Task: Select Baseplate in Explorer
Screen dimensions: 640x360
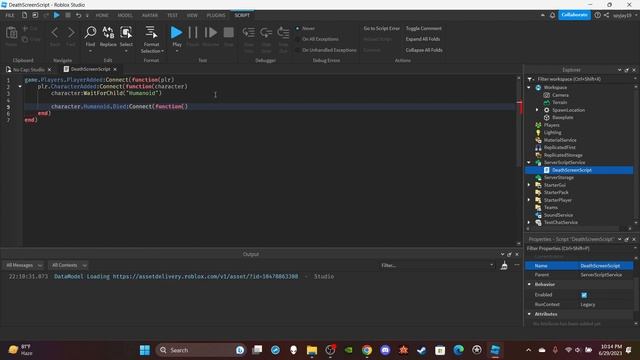Action: [x=562, y=118]
